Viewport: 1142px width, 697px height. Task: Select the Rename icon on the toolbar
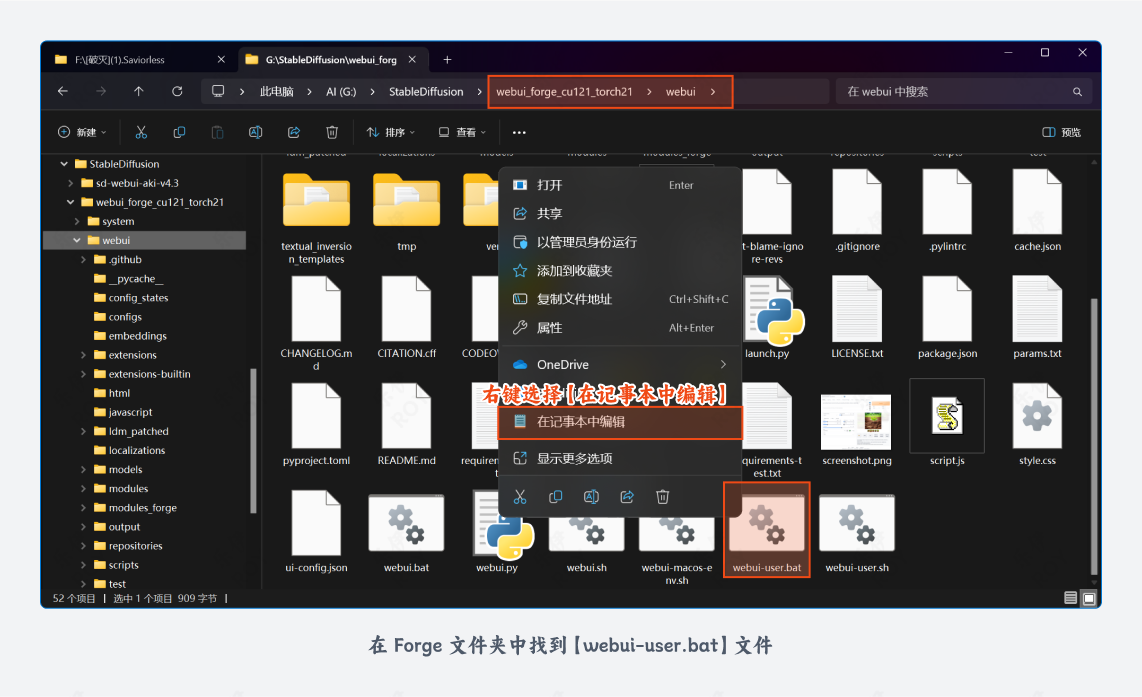click(255, 131)
